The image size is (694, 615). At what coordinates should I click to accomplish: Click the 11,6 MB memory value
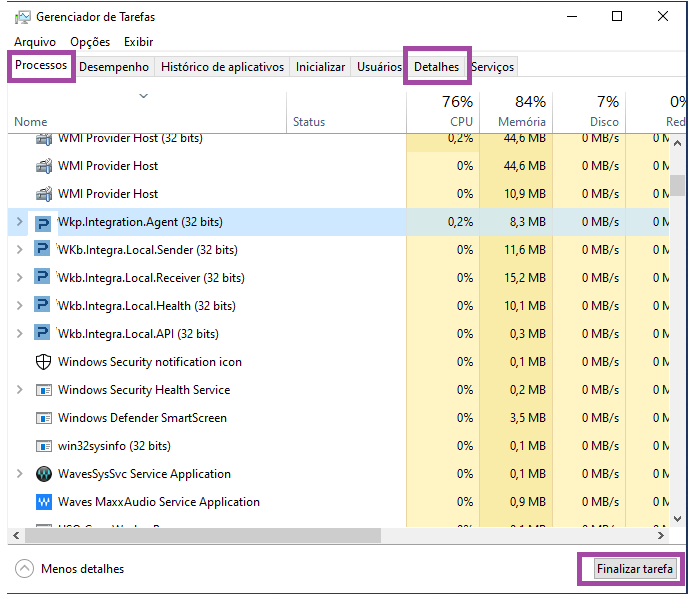click(524, 250)
